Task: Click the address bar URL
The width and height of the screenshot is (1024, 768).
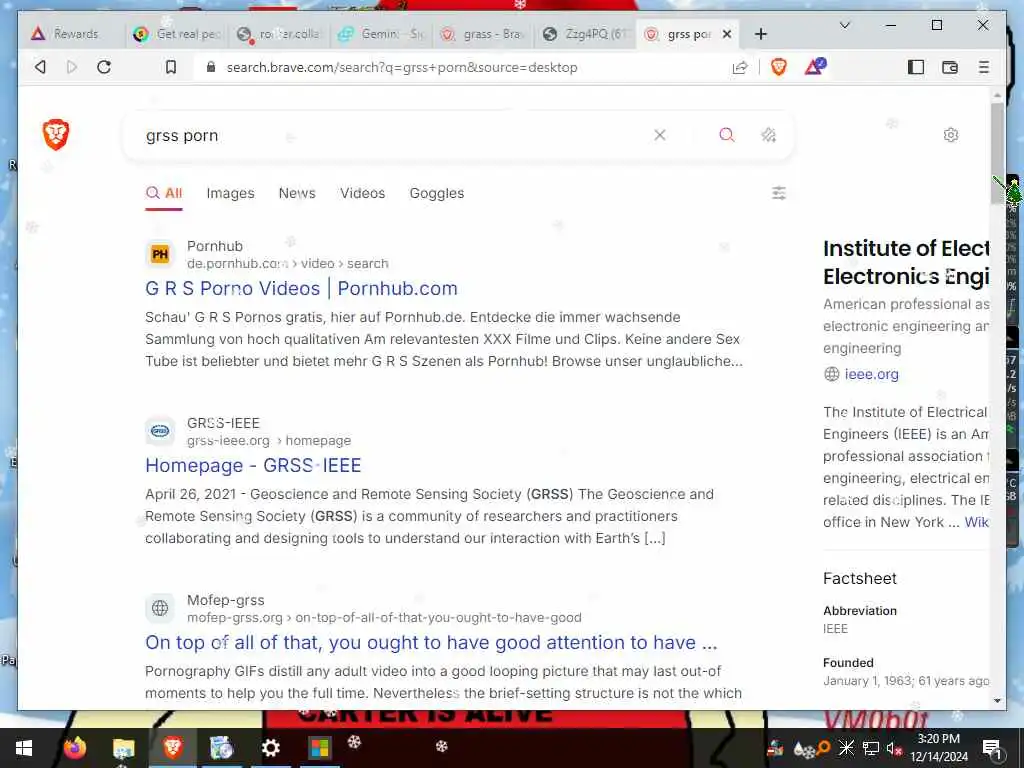Action: point(402,67)
